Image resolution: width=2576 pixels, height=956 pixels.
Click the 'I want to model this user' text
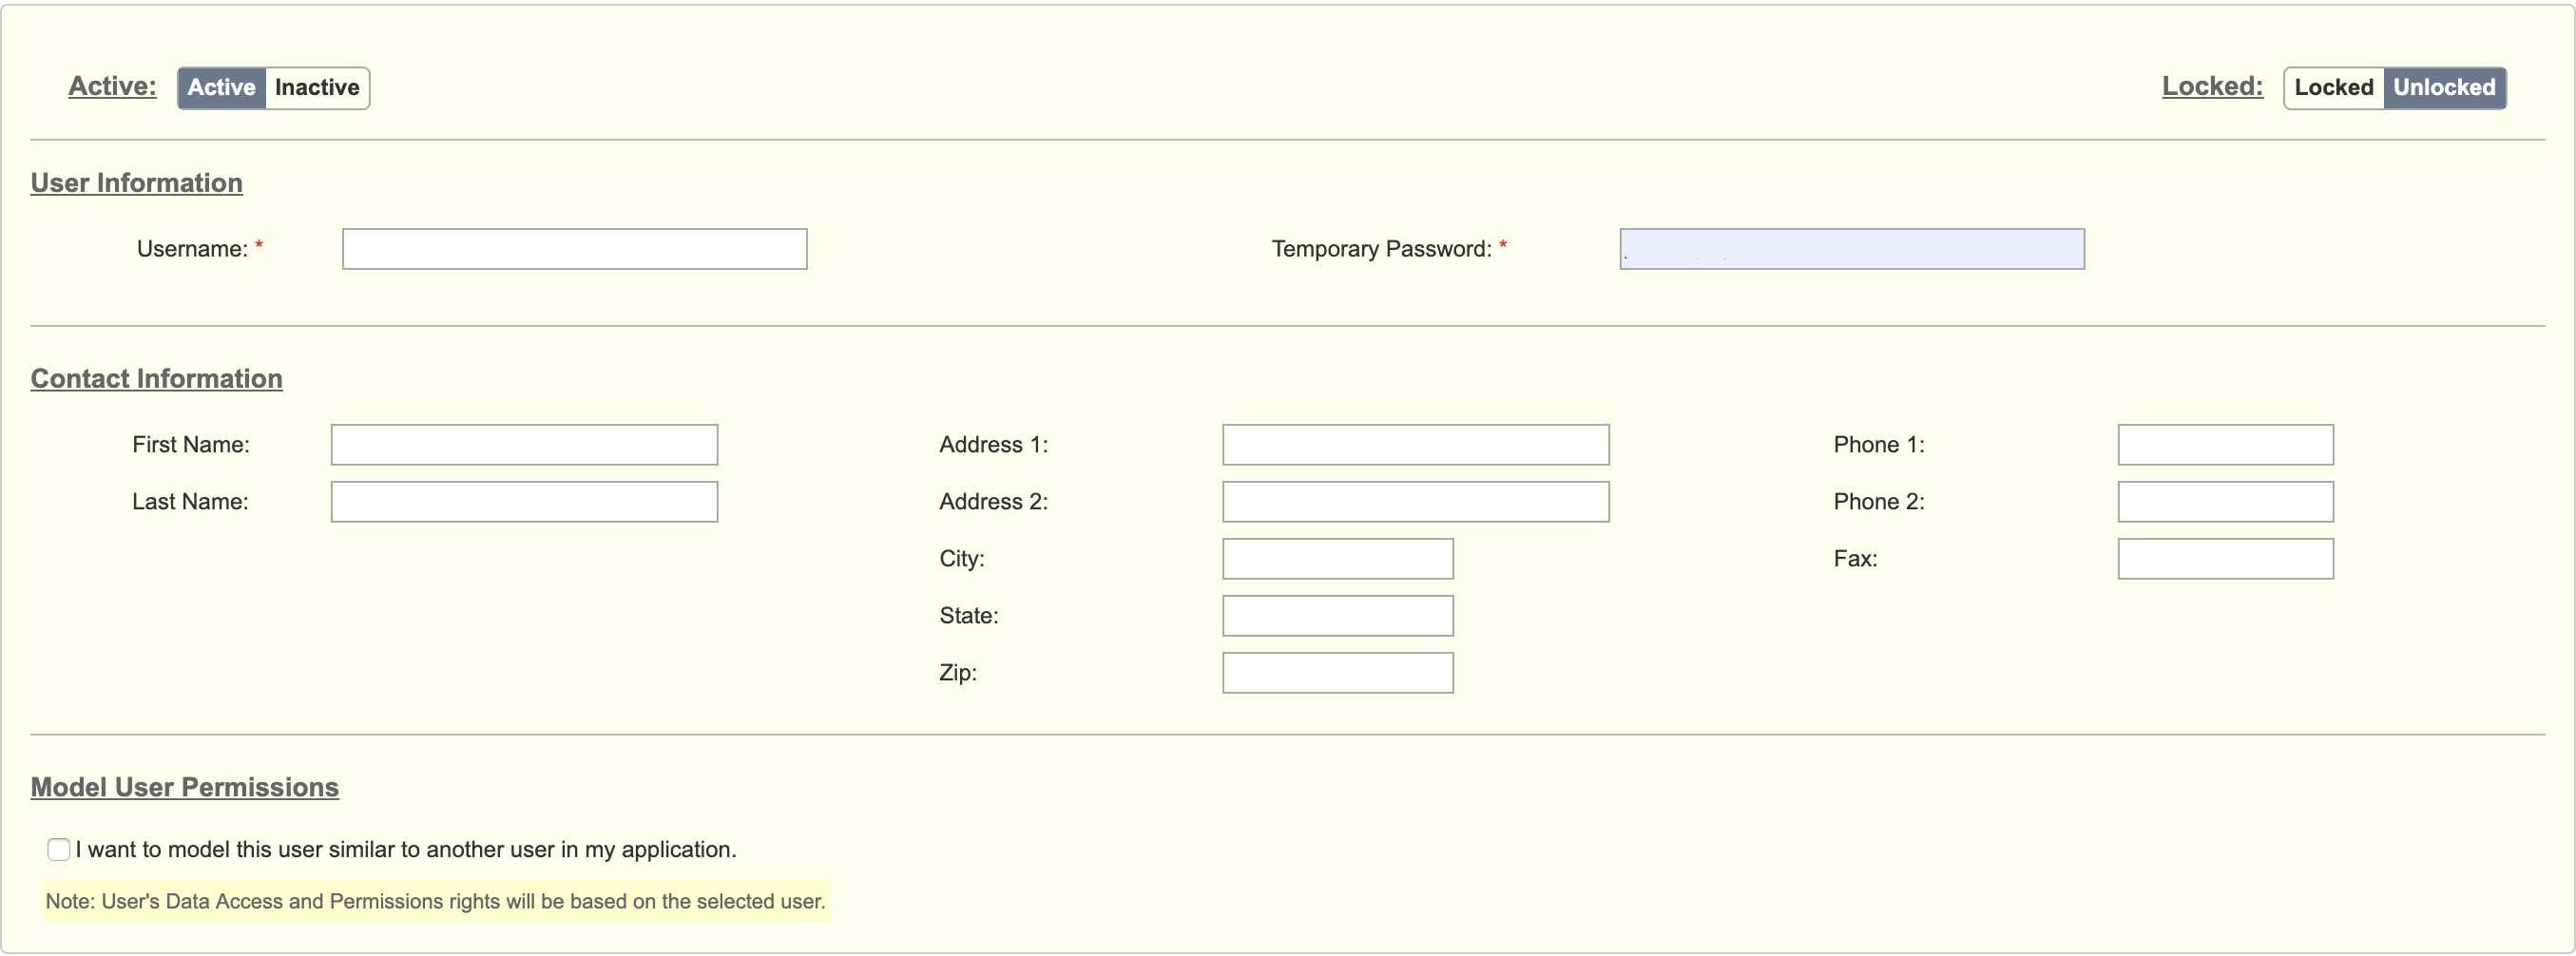coord(406,850)
